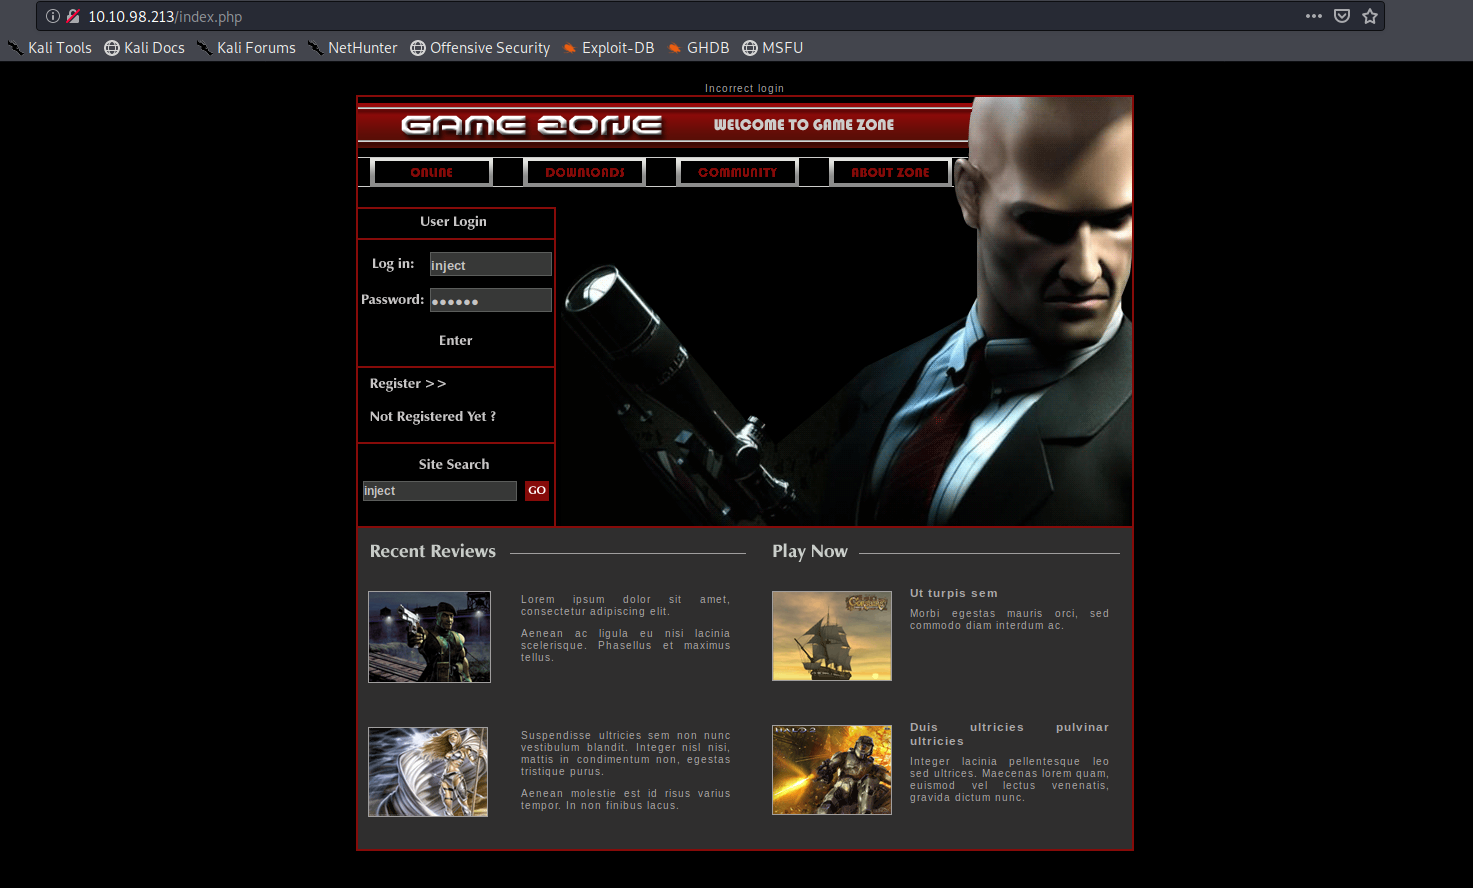This screenshot has height=888, width=1473.
Task: Open the winged angel review thumbnail
Action: tap(428, 772)
